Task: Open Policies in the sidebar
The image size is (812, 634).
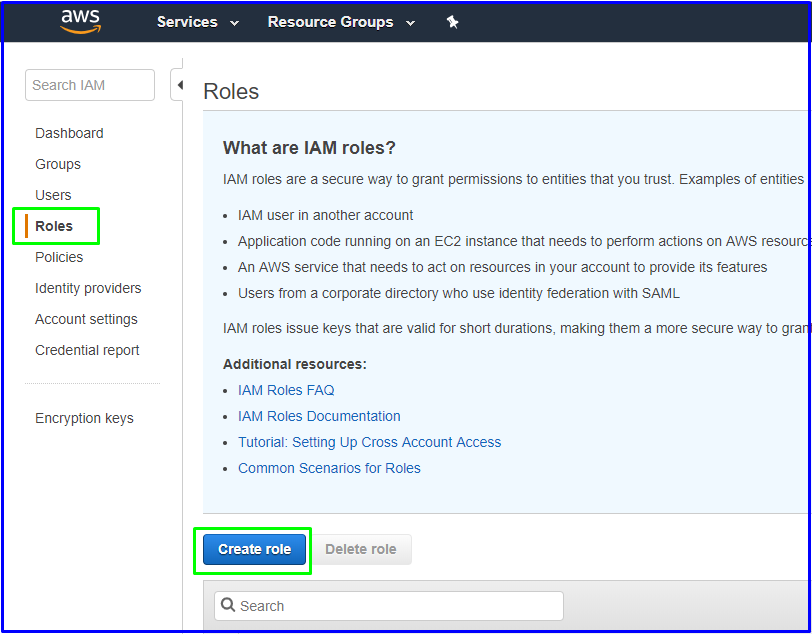Action: pyautogui.click(x=59, y=257)
